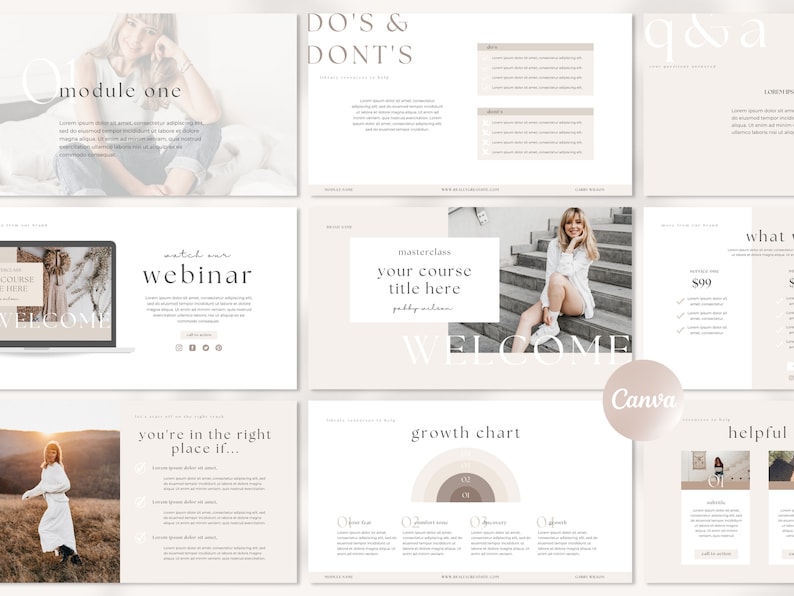
Task: Click the third circled check in right place slide
Action: [140, 537]
